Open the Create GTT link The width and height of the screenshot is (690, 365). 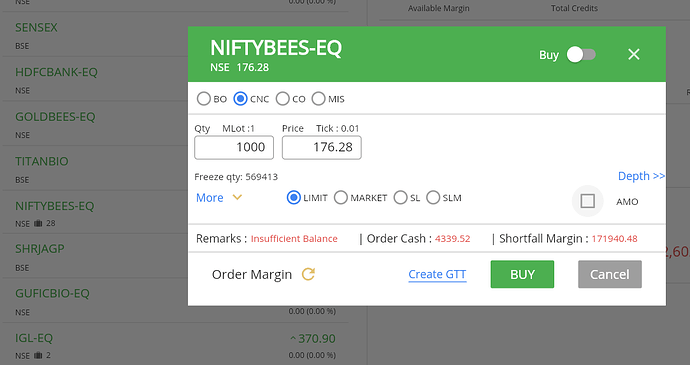437,274
